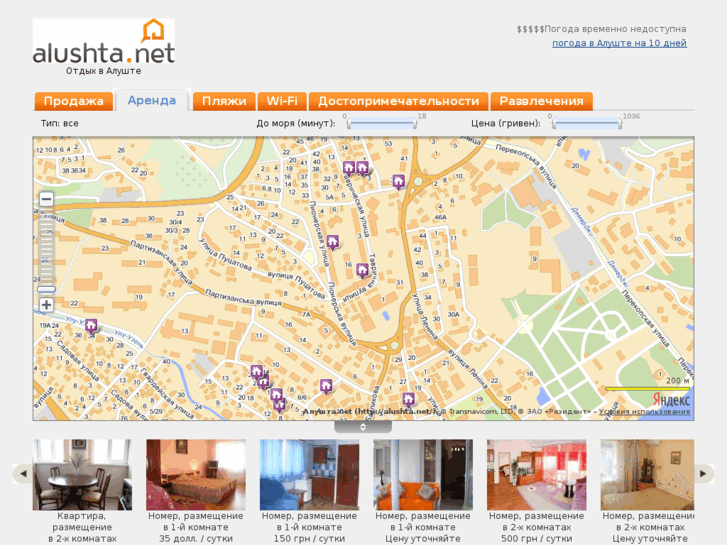
Task: Click the Яндекс logo on the map
Action: 671,399
